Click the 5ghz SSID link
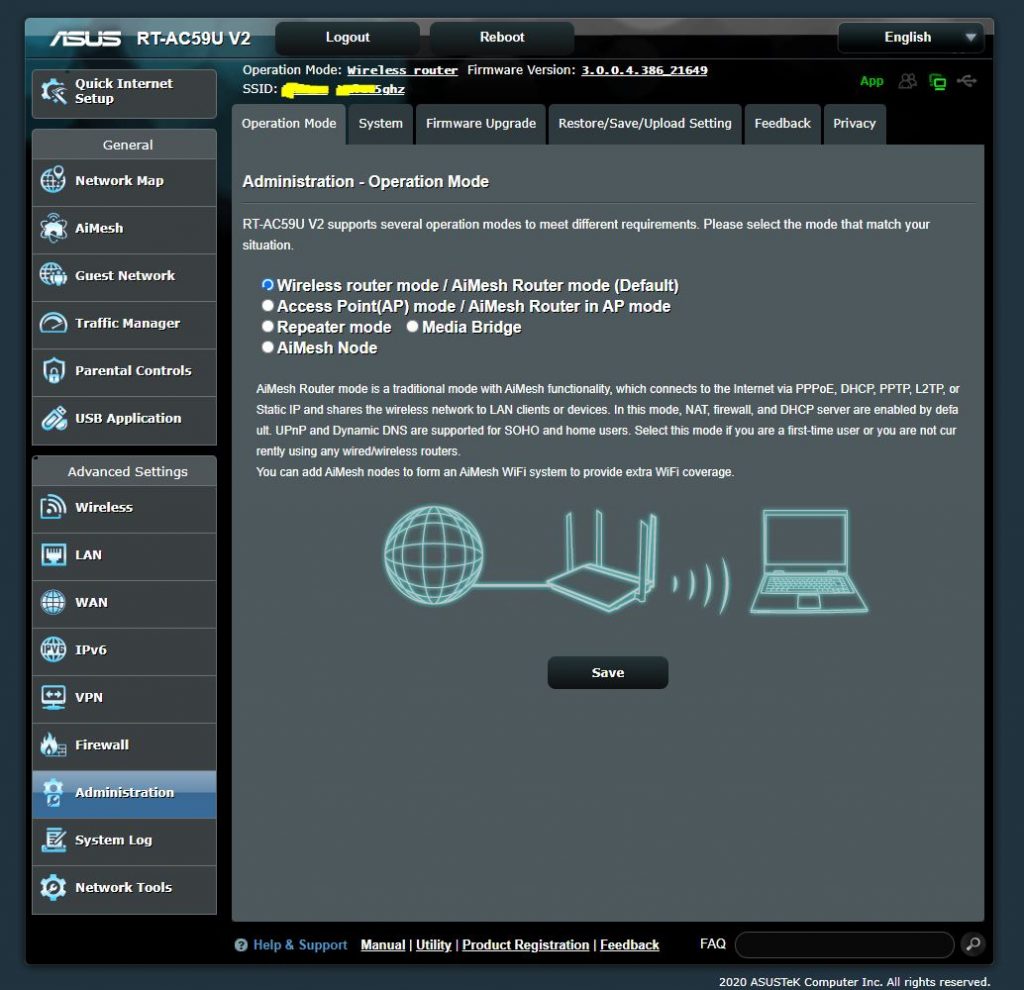Screen dimensions: 1024x990 pyautogui.click(x=370, y=89)
